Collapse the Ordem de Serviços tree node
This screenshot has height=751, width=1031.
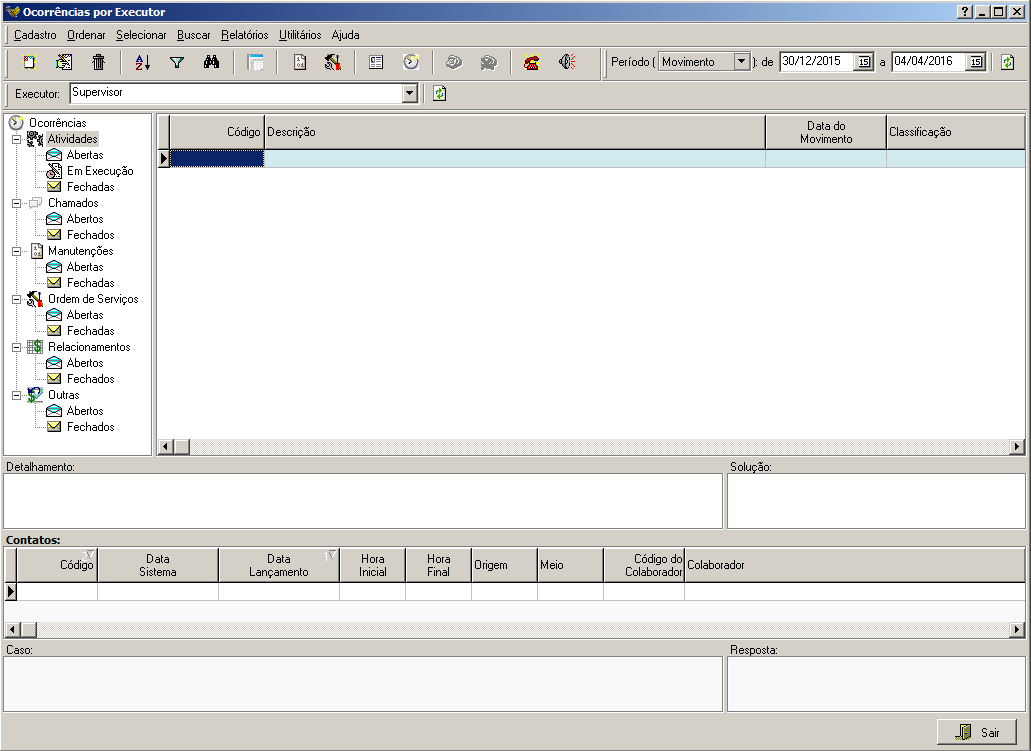click(16, 299)
